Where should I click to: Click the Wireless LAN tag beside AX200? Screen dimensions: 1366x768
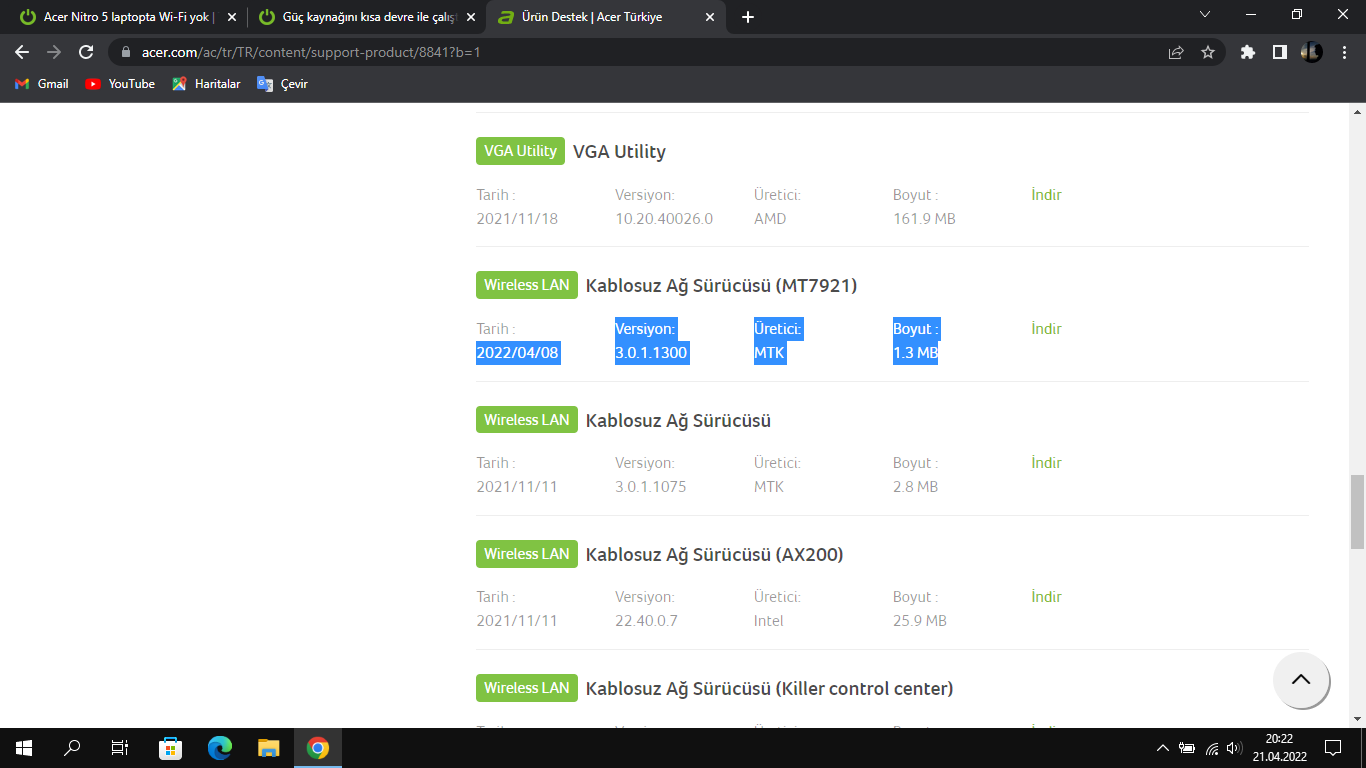pos(527,554)
